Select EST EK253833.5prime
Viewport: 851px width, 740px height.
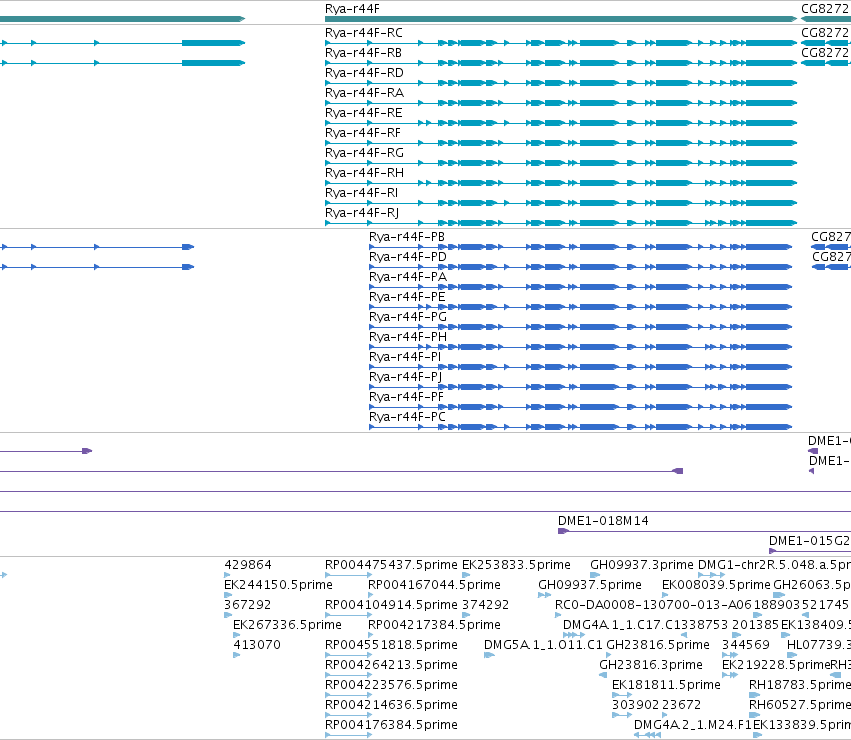point(516,565)
